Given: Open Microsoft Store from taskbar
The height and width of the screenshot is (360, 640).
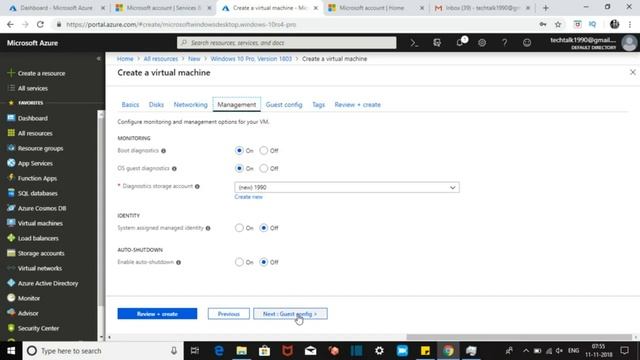Looking at the screenshot, I should pos(264,351).
